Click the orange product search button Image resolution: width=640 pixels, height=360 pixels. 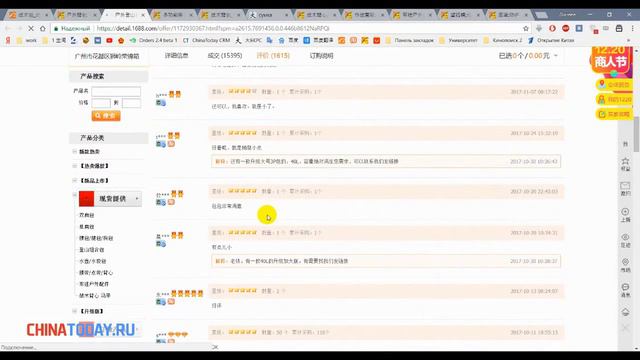point(106,116)
